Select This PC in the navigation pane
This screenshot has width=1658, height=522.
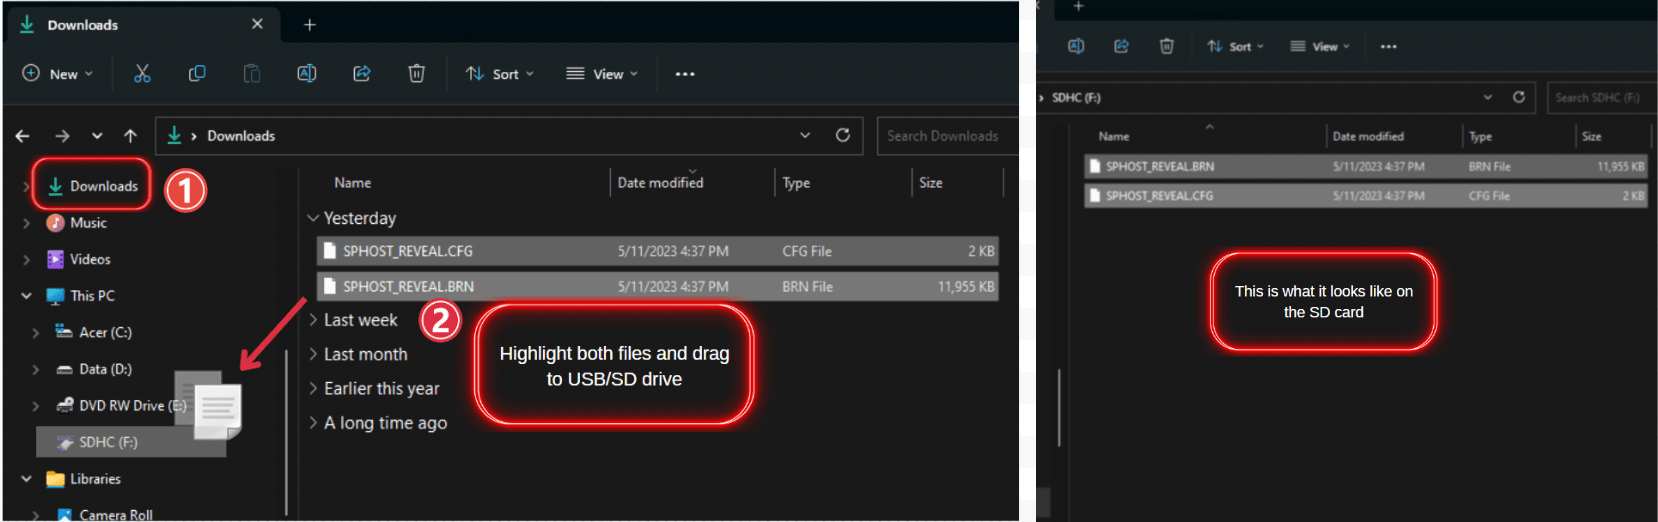80,296
